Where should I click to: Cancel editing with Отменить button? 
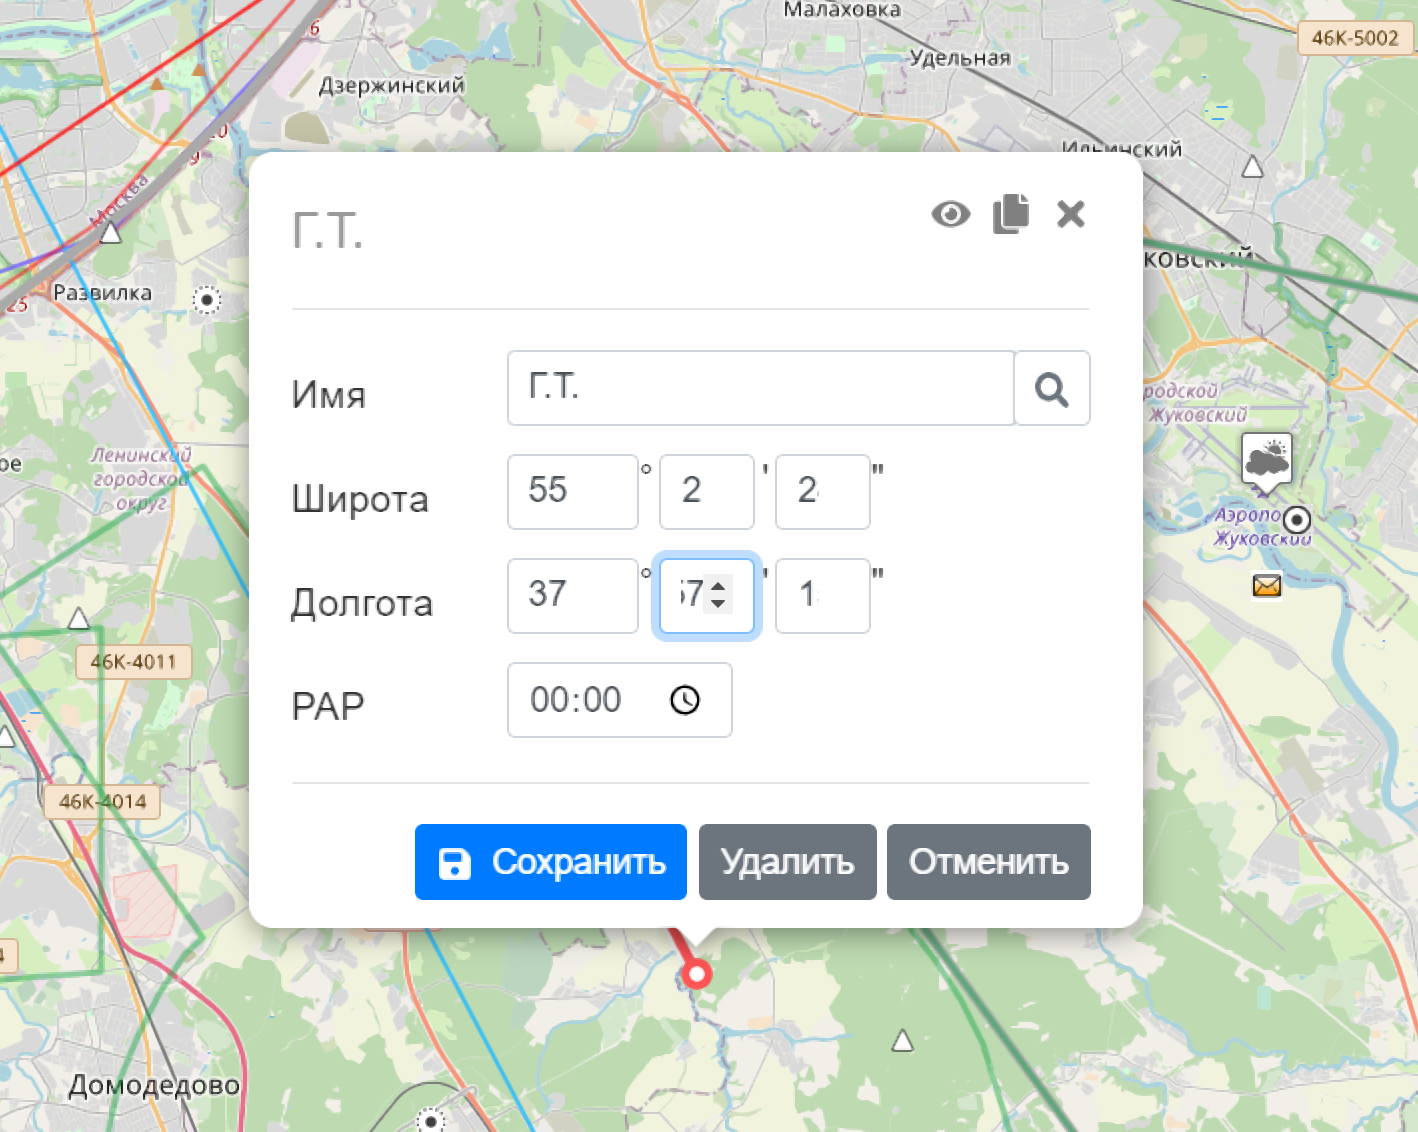pyautogui.click(x=988, y=862)
